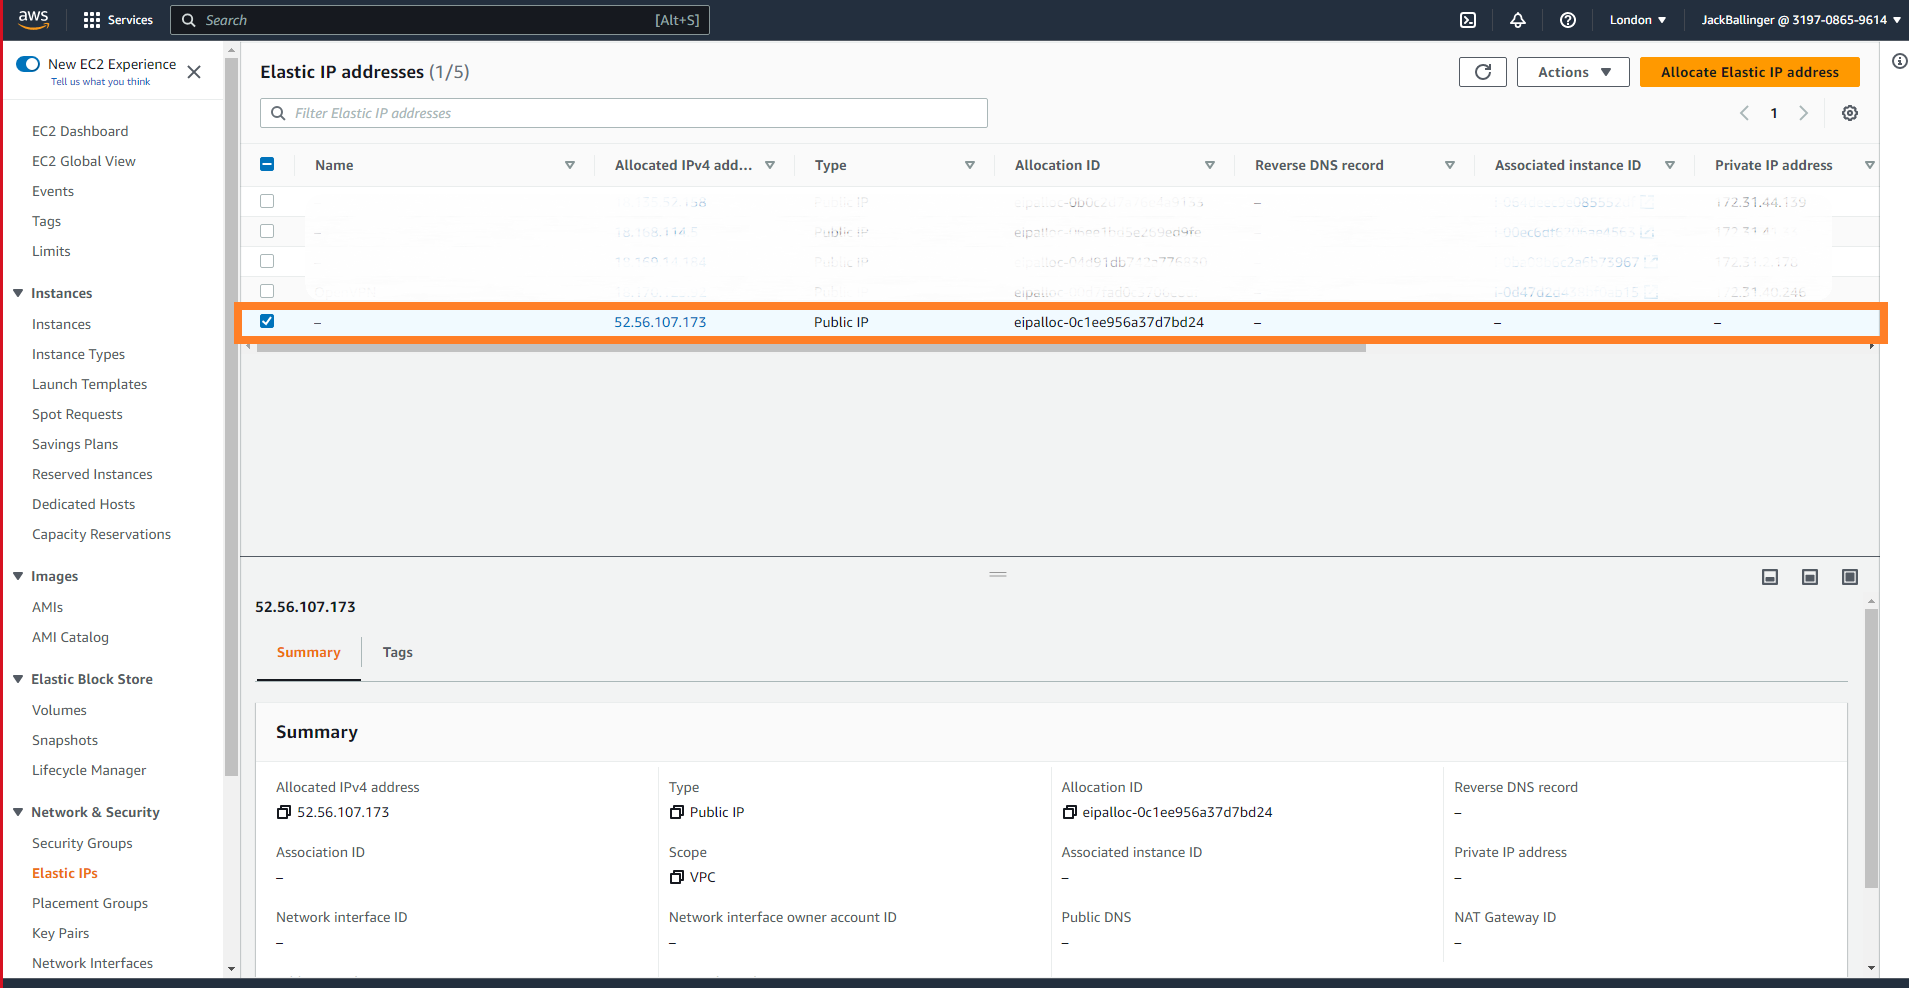Sort by Type column arrow
This screenshot has height=988, width=1909.
click(x=970, y=165)
